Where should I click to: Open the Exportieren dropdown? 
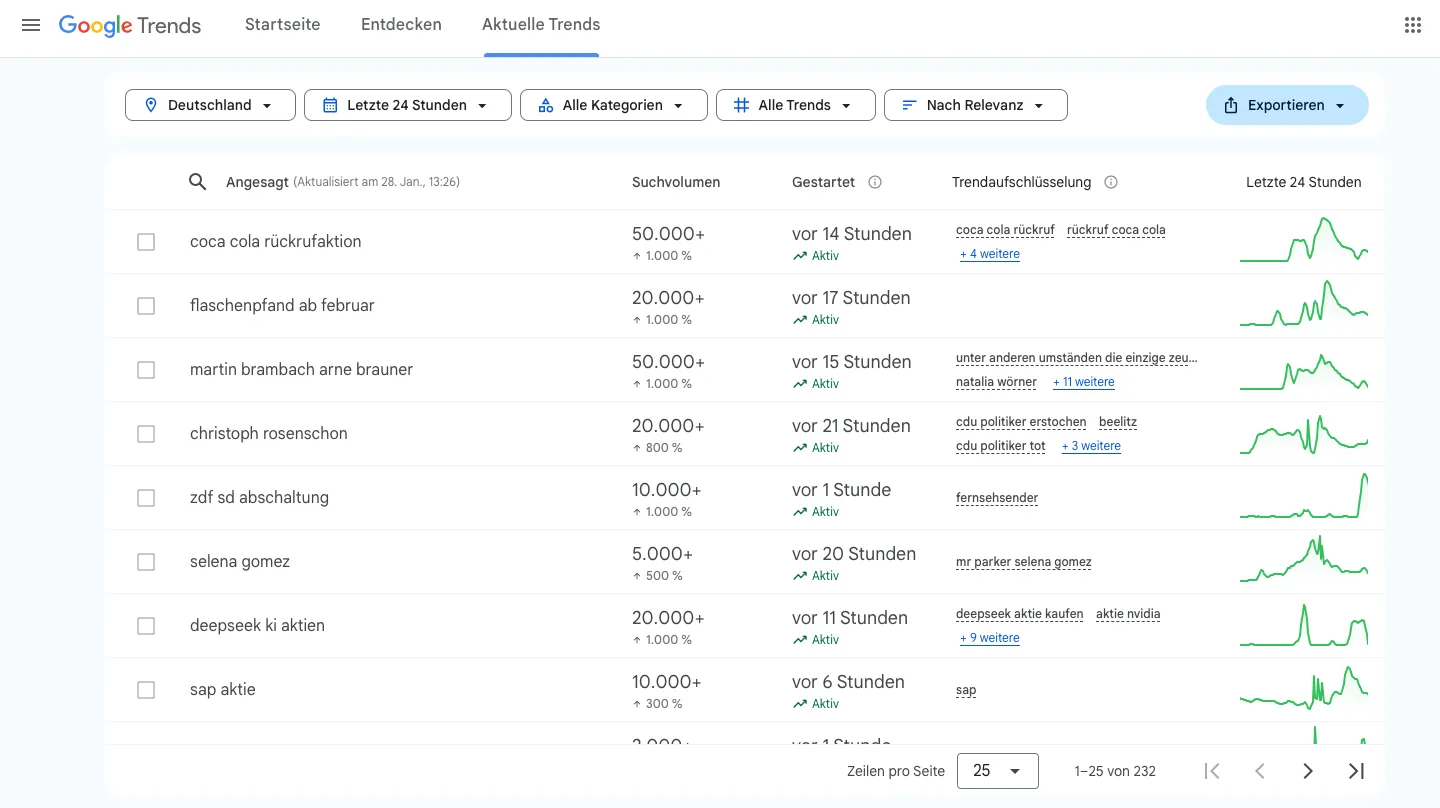click(1287, 105)
